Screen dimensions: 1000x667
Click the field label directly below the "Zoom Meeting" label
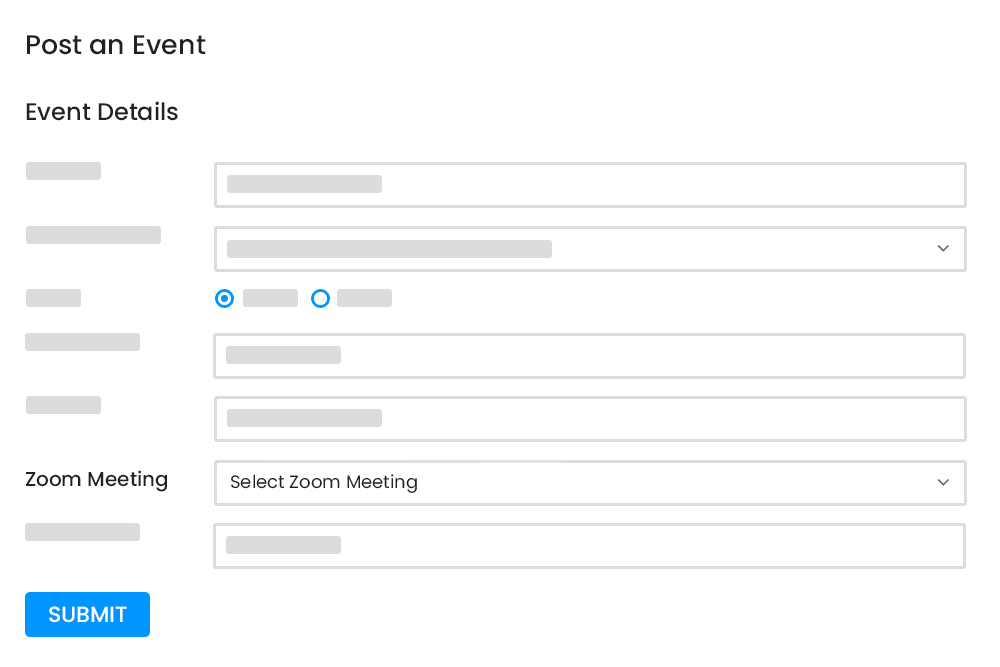point(82,532)
